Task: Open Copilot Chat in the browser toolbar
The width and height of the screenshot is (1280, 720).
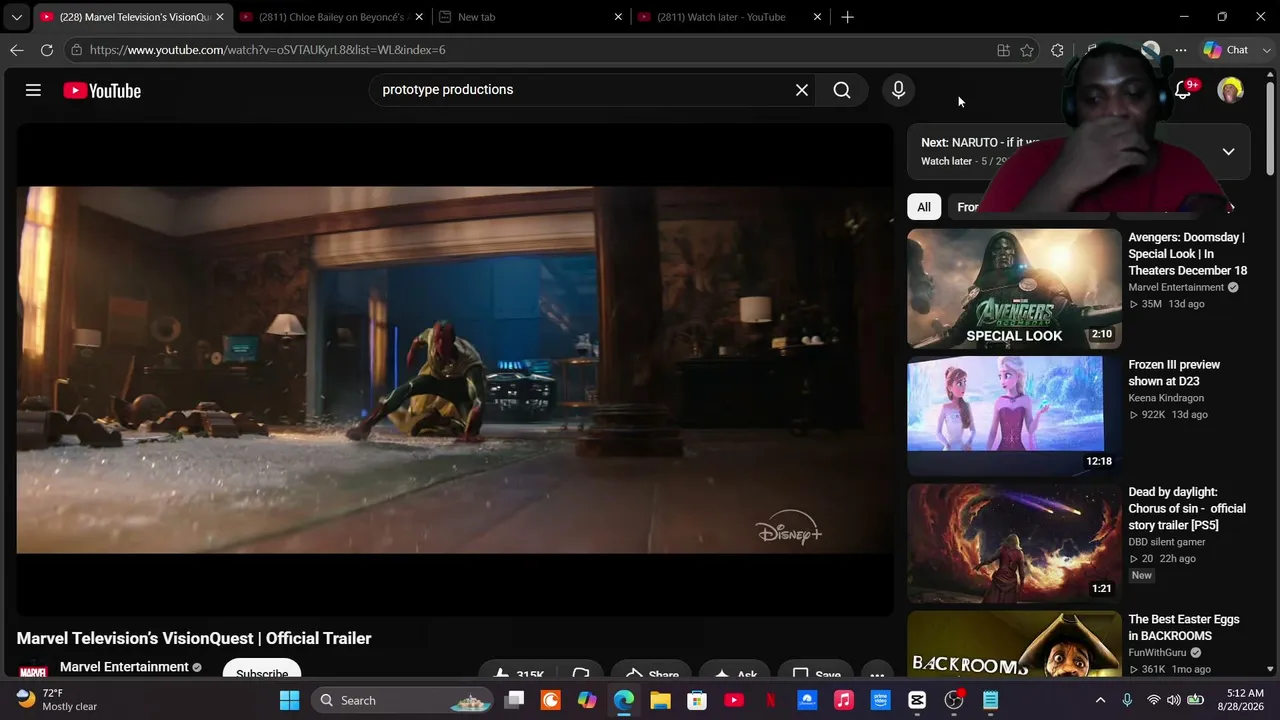Action: point(1226,50)
